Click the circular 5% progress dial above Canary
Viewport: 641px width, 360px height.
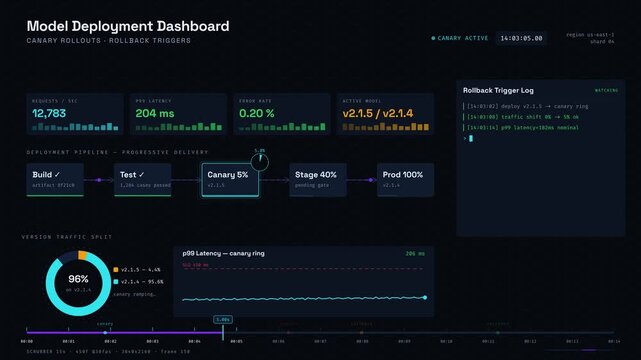260,162
